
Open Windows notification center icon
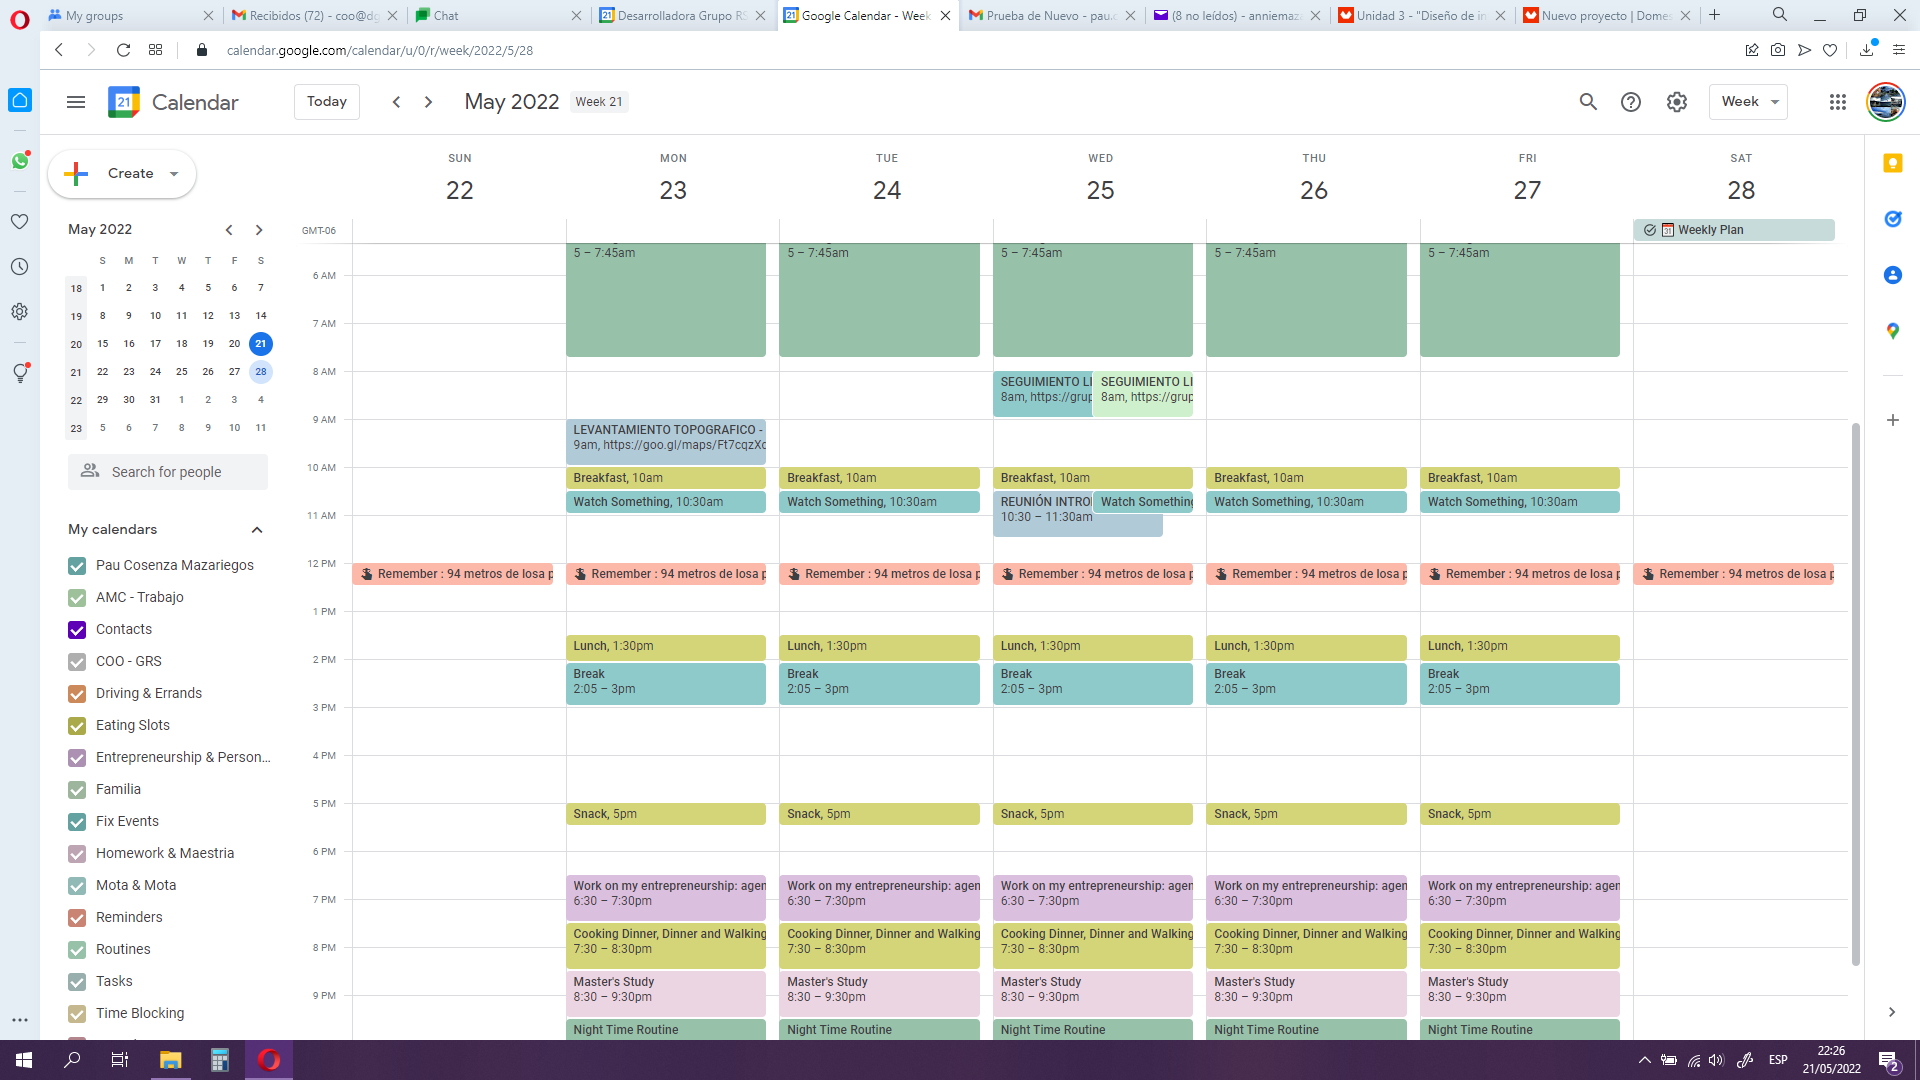point(1888,1060)
